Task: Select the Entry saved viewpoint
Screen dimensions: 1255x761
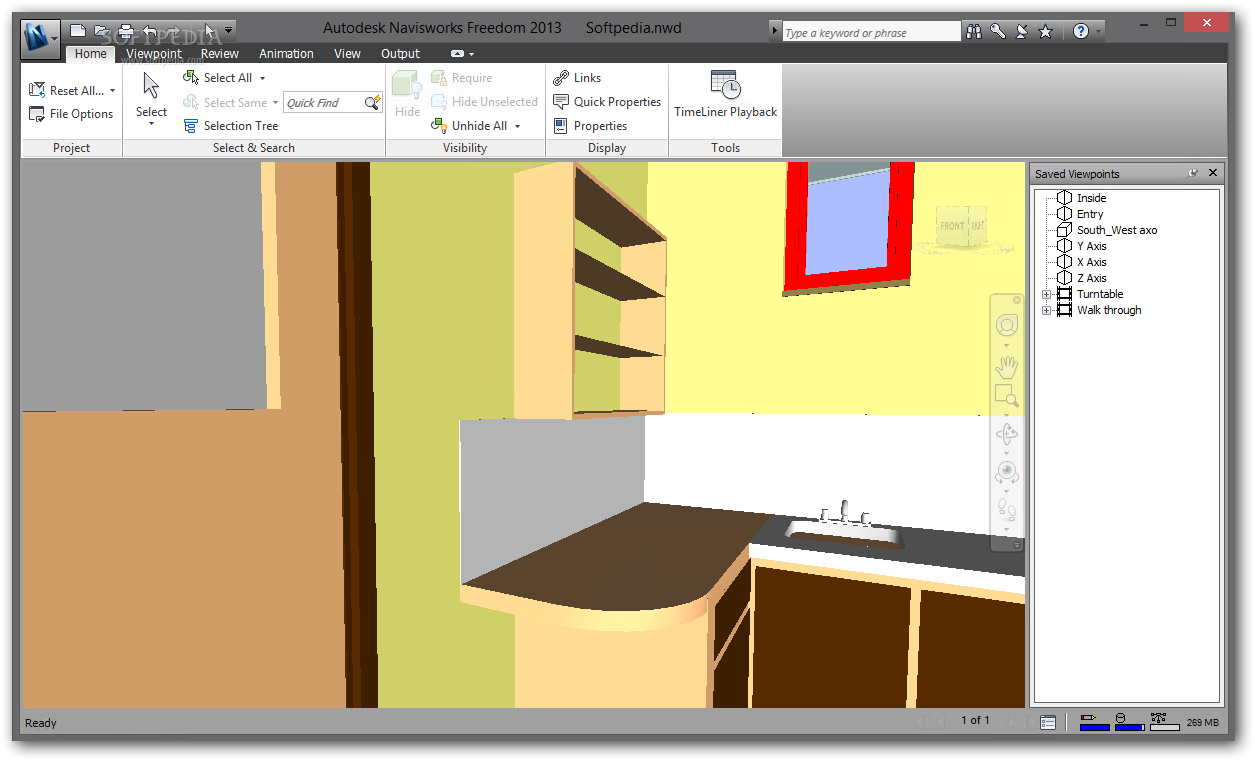Action: 1080,214
